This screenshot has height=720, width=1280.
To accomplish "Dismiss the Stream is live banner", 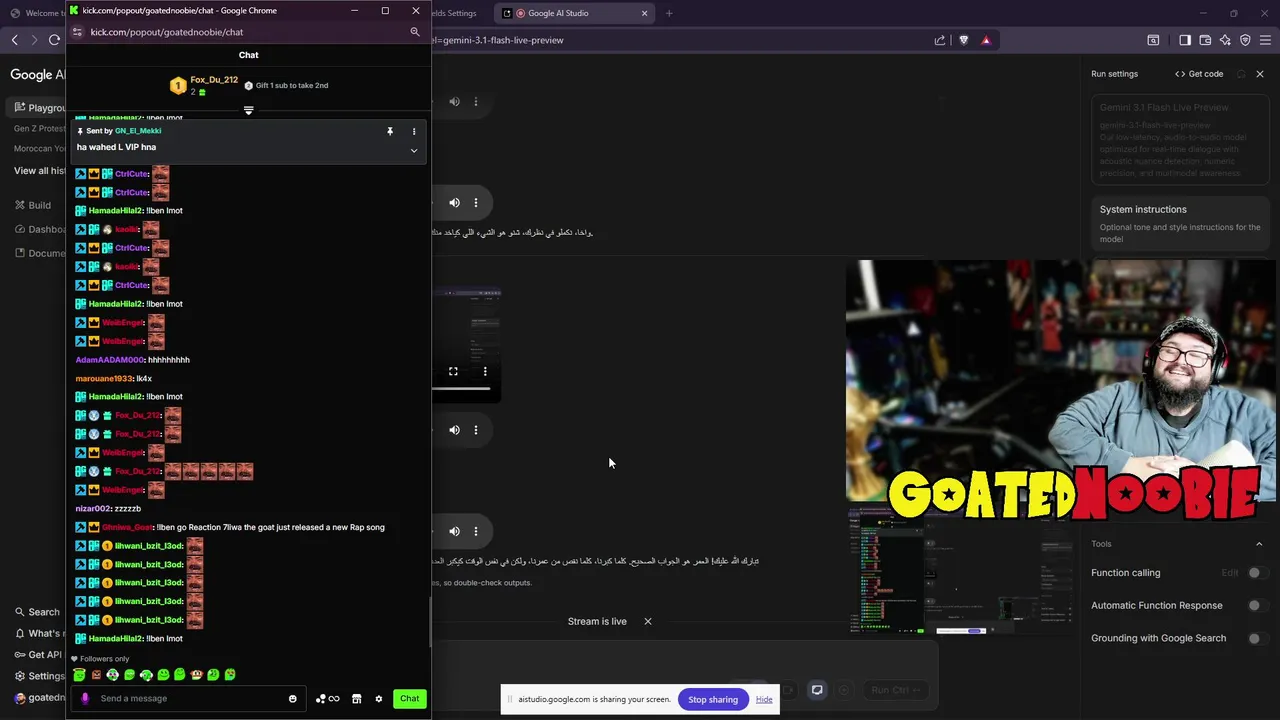I will (648, 621).
